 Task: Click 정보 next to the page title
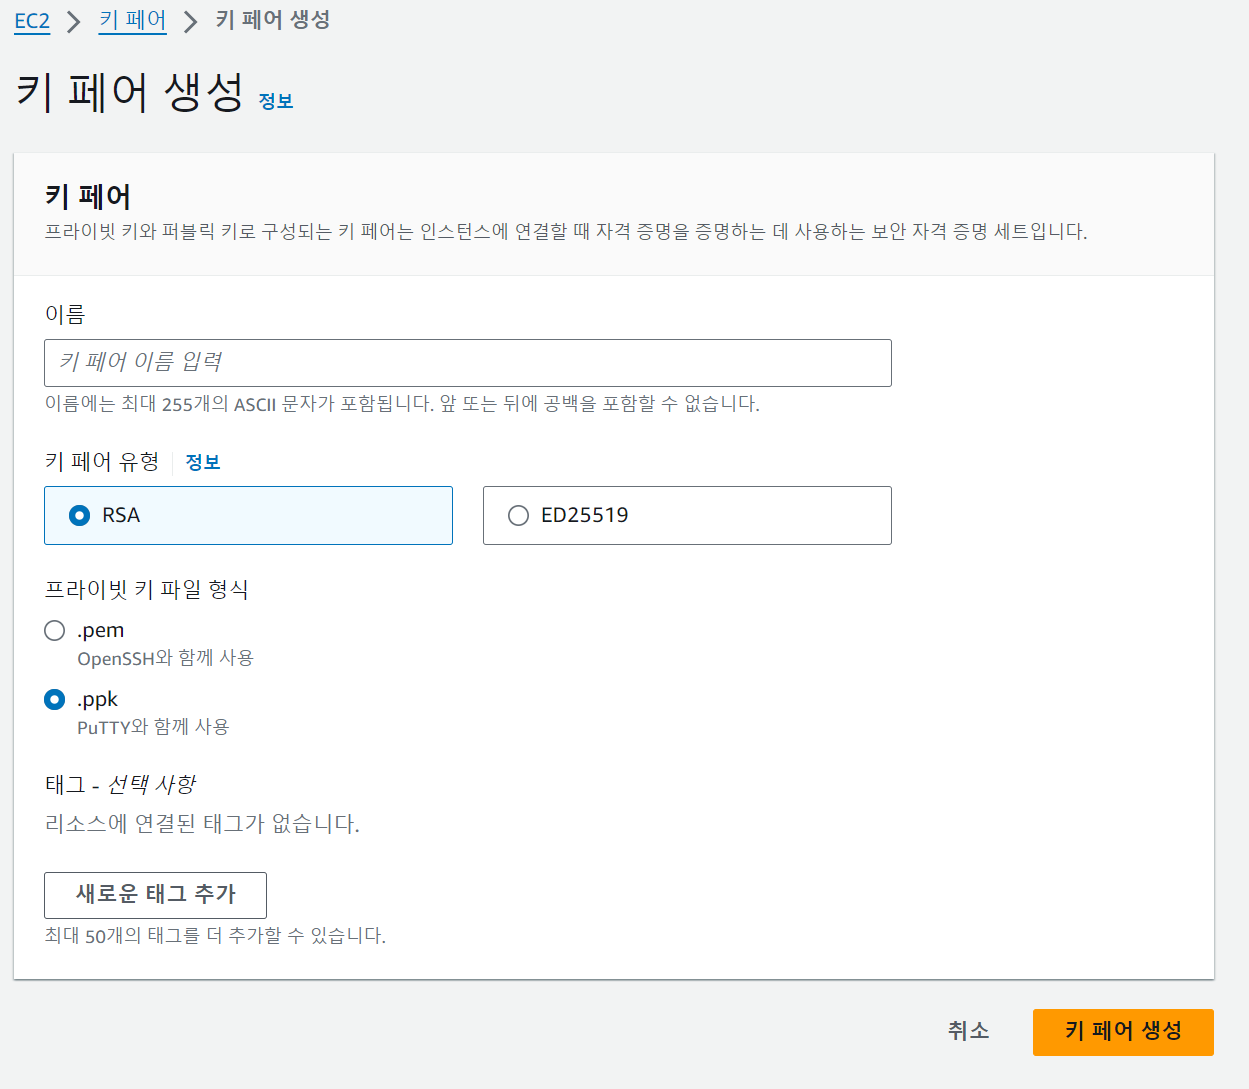pyautogui.click(x=276, y=99)
